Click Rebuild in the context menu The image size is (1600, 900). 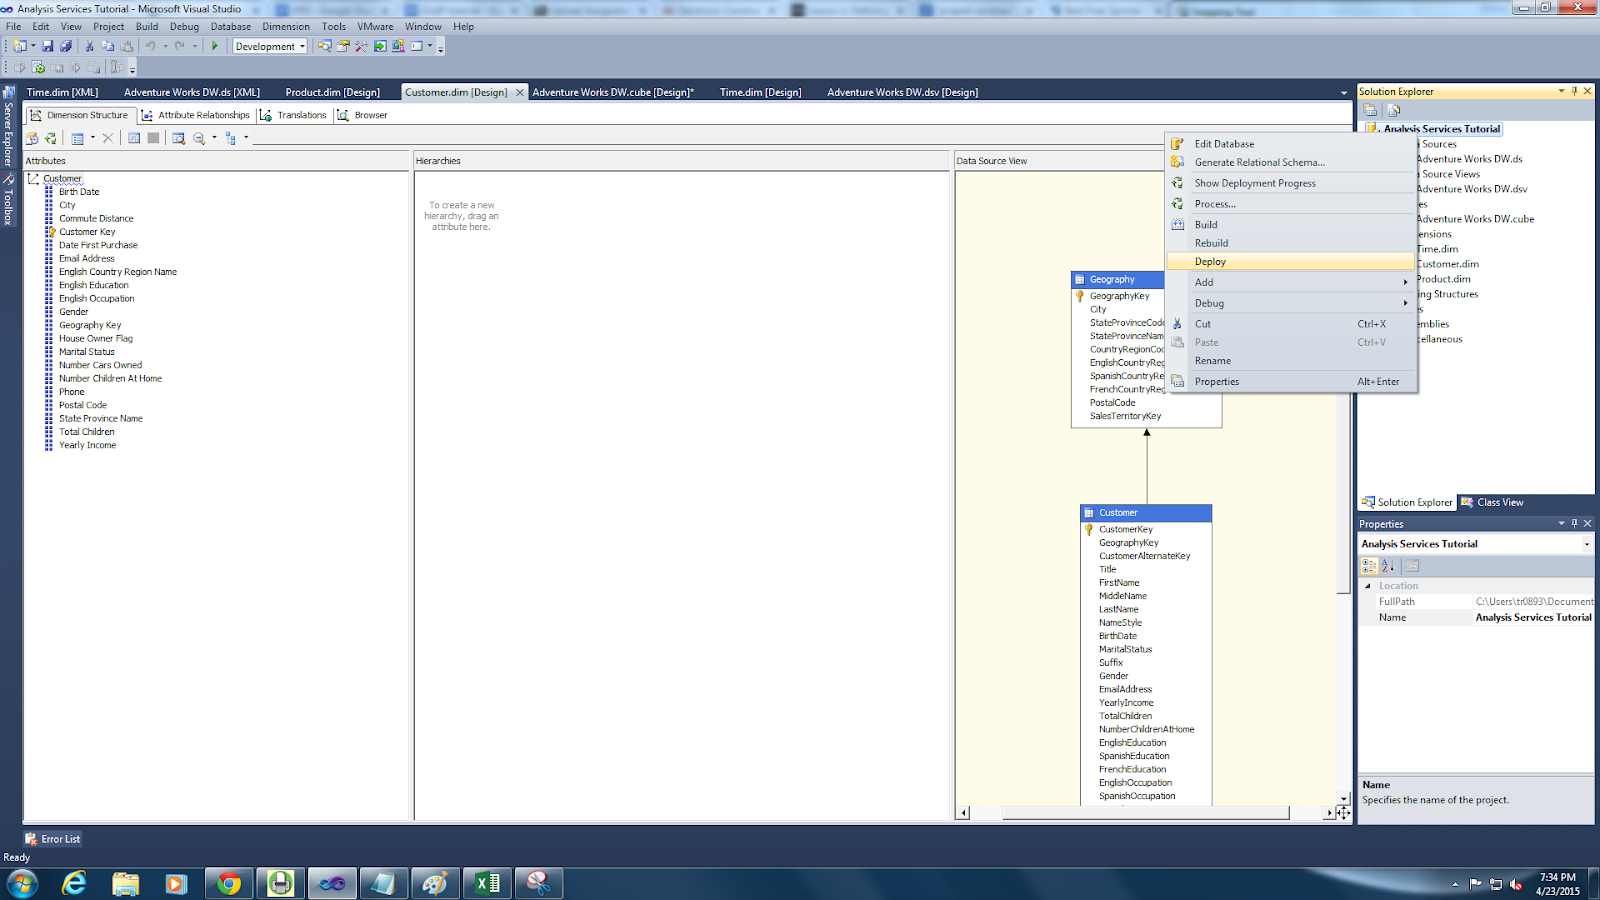(1291, 243)
